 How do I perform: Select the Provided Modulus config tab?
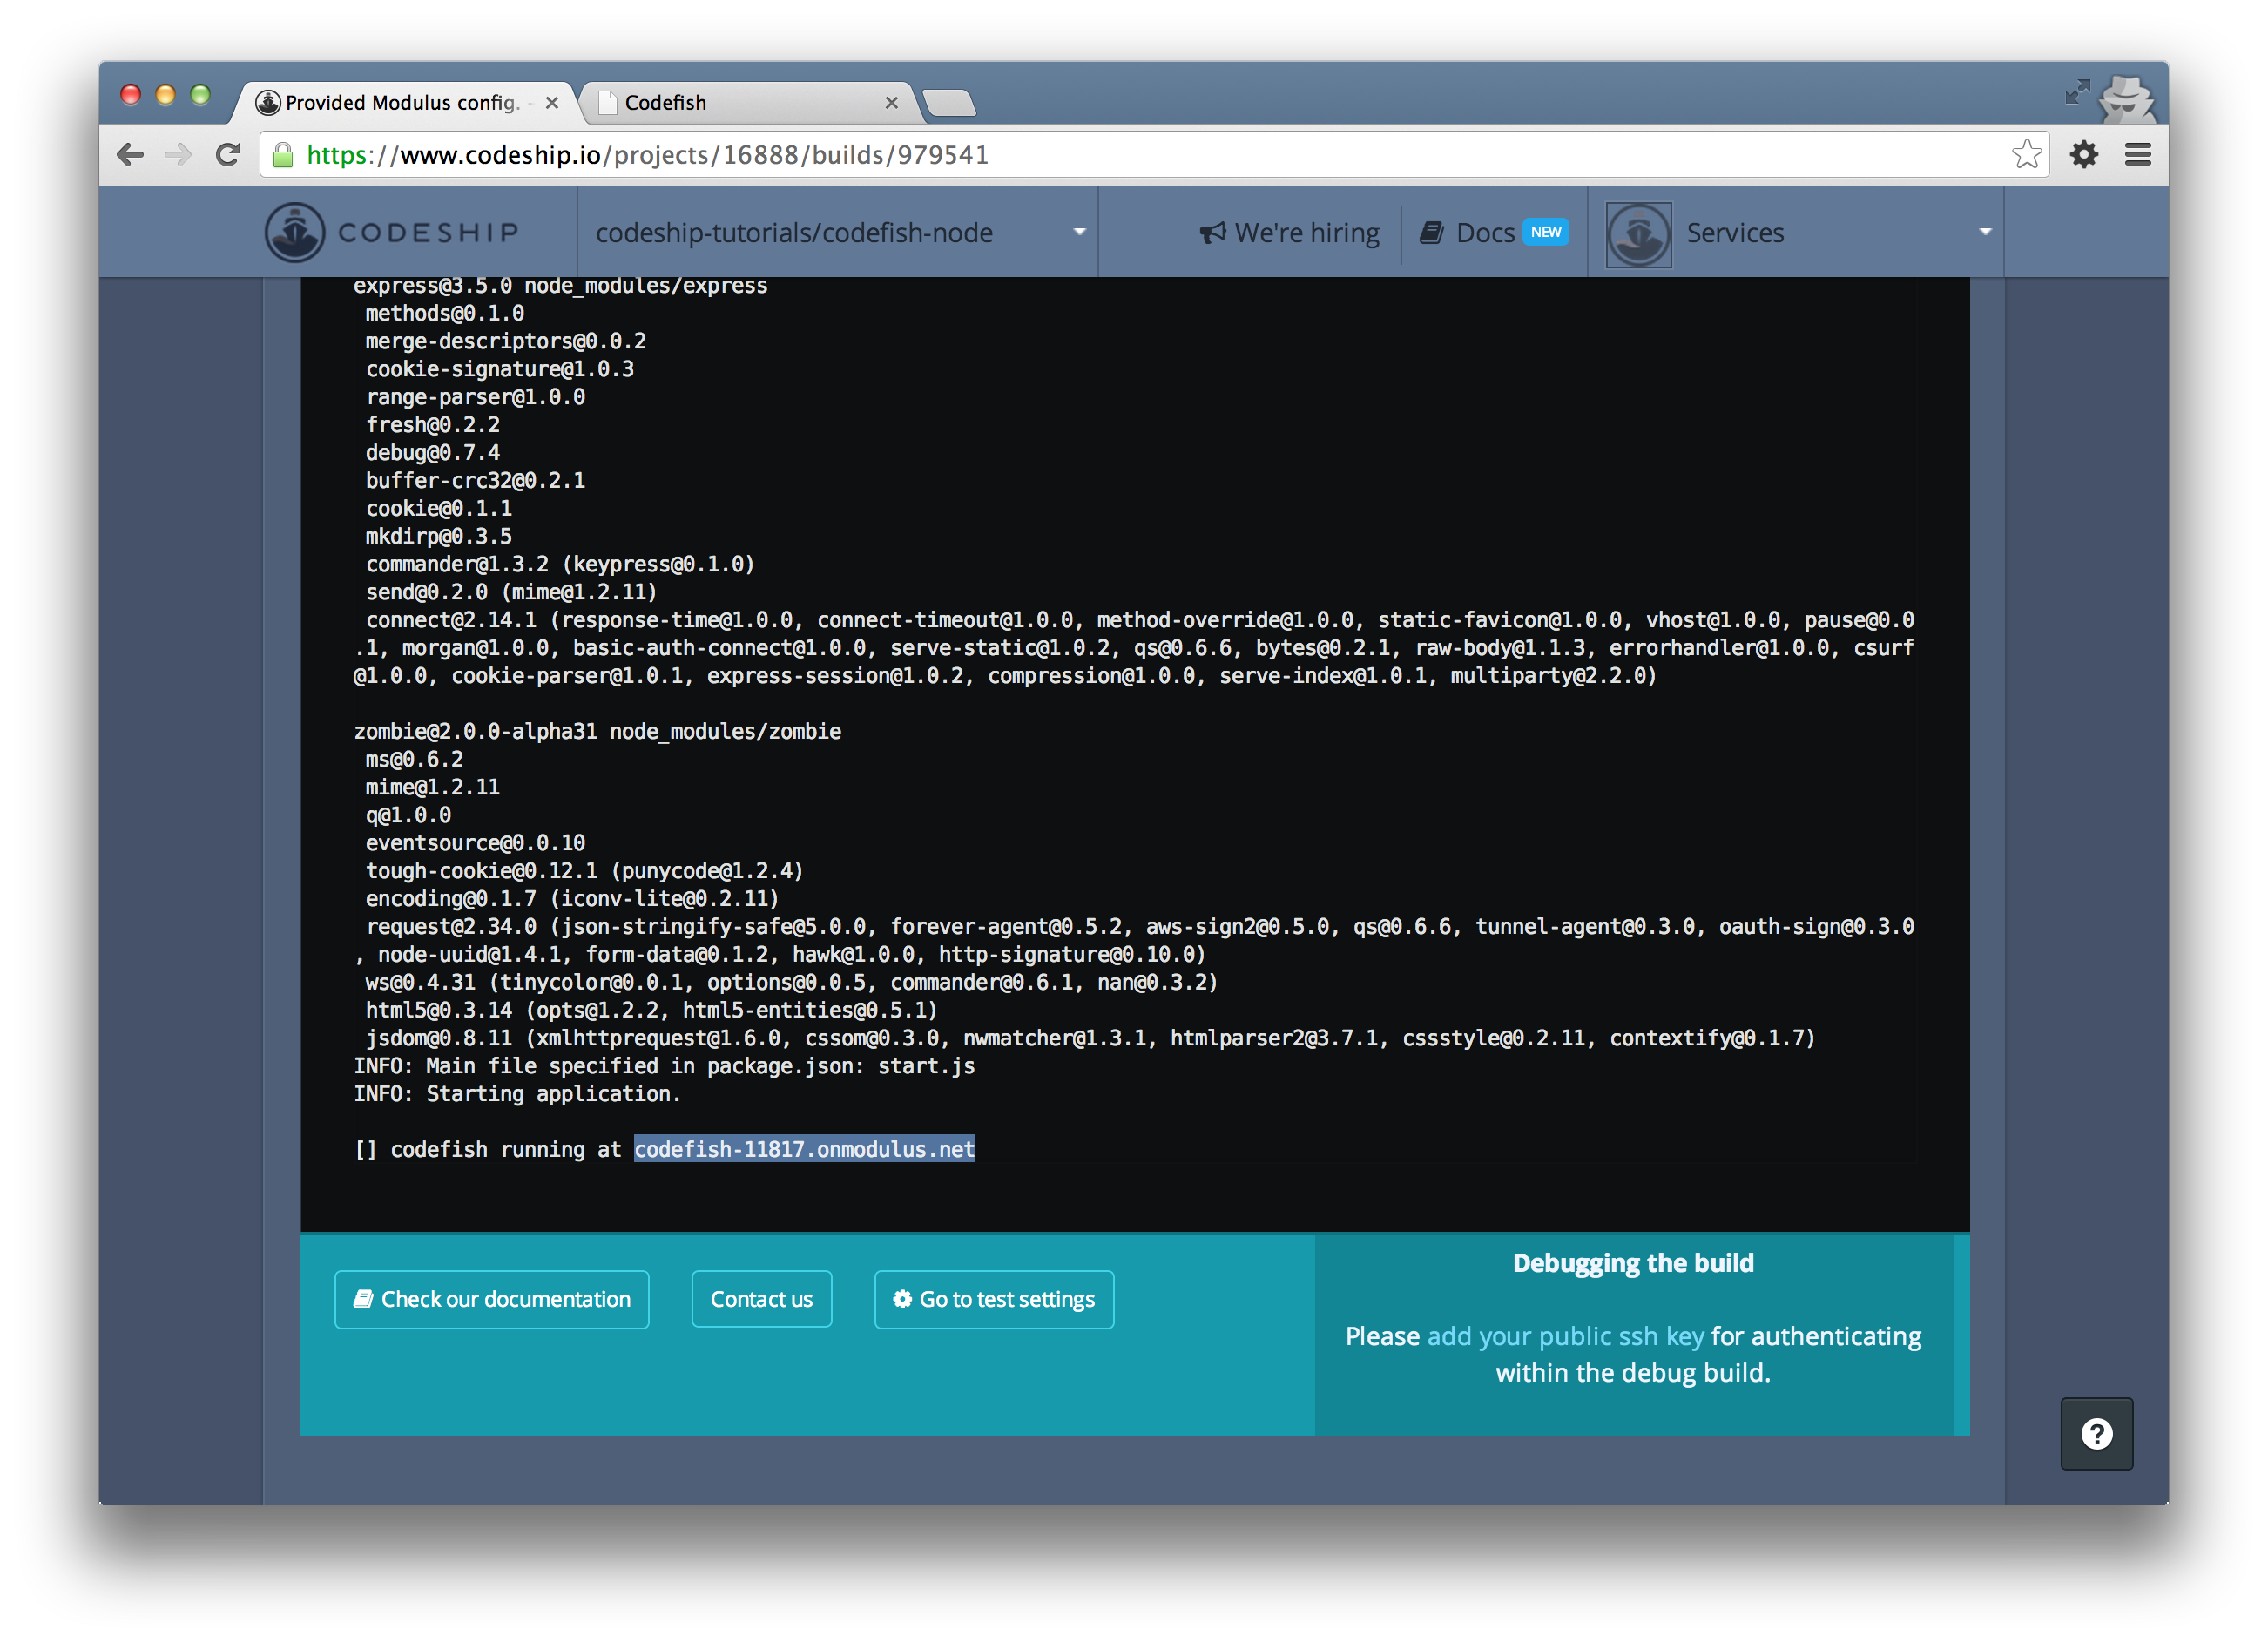(400, 103)
